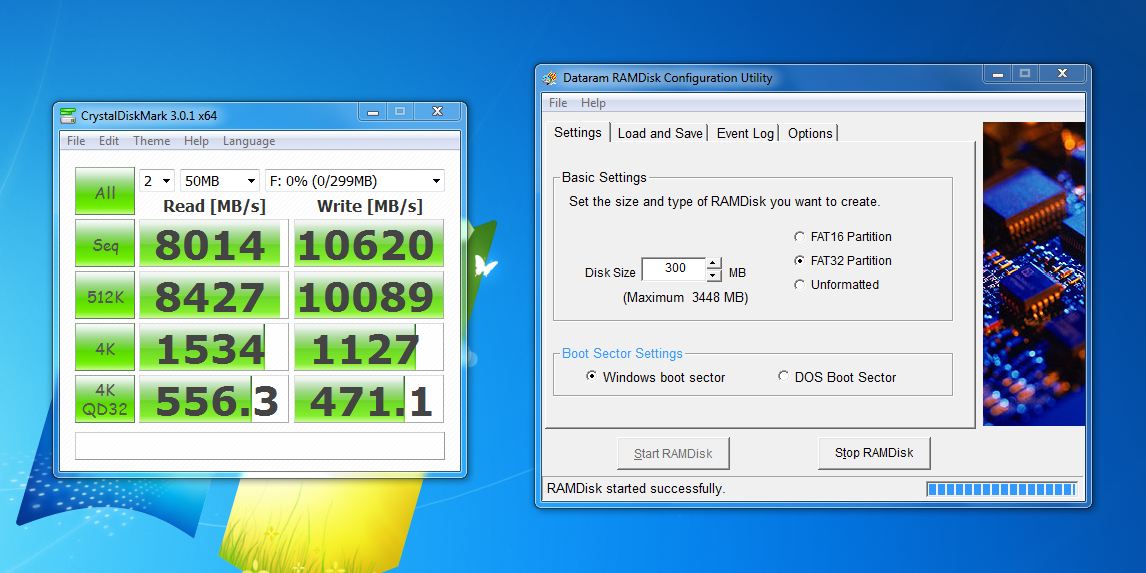1146x573 pixels.
Task: Click the circuit board image in RAMDisk utility
Action: coord(1033,273)
